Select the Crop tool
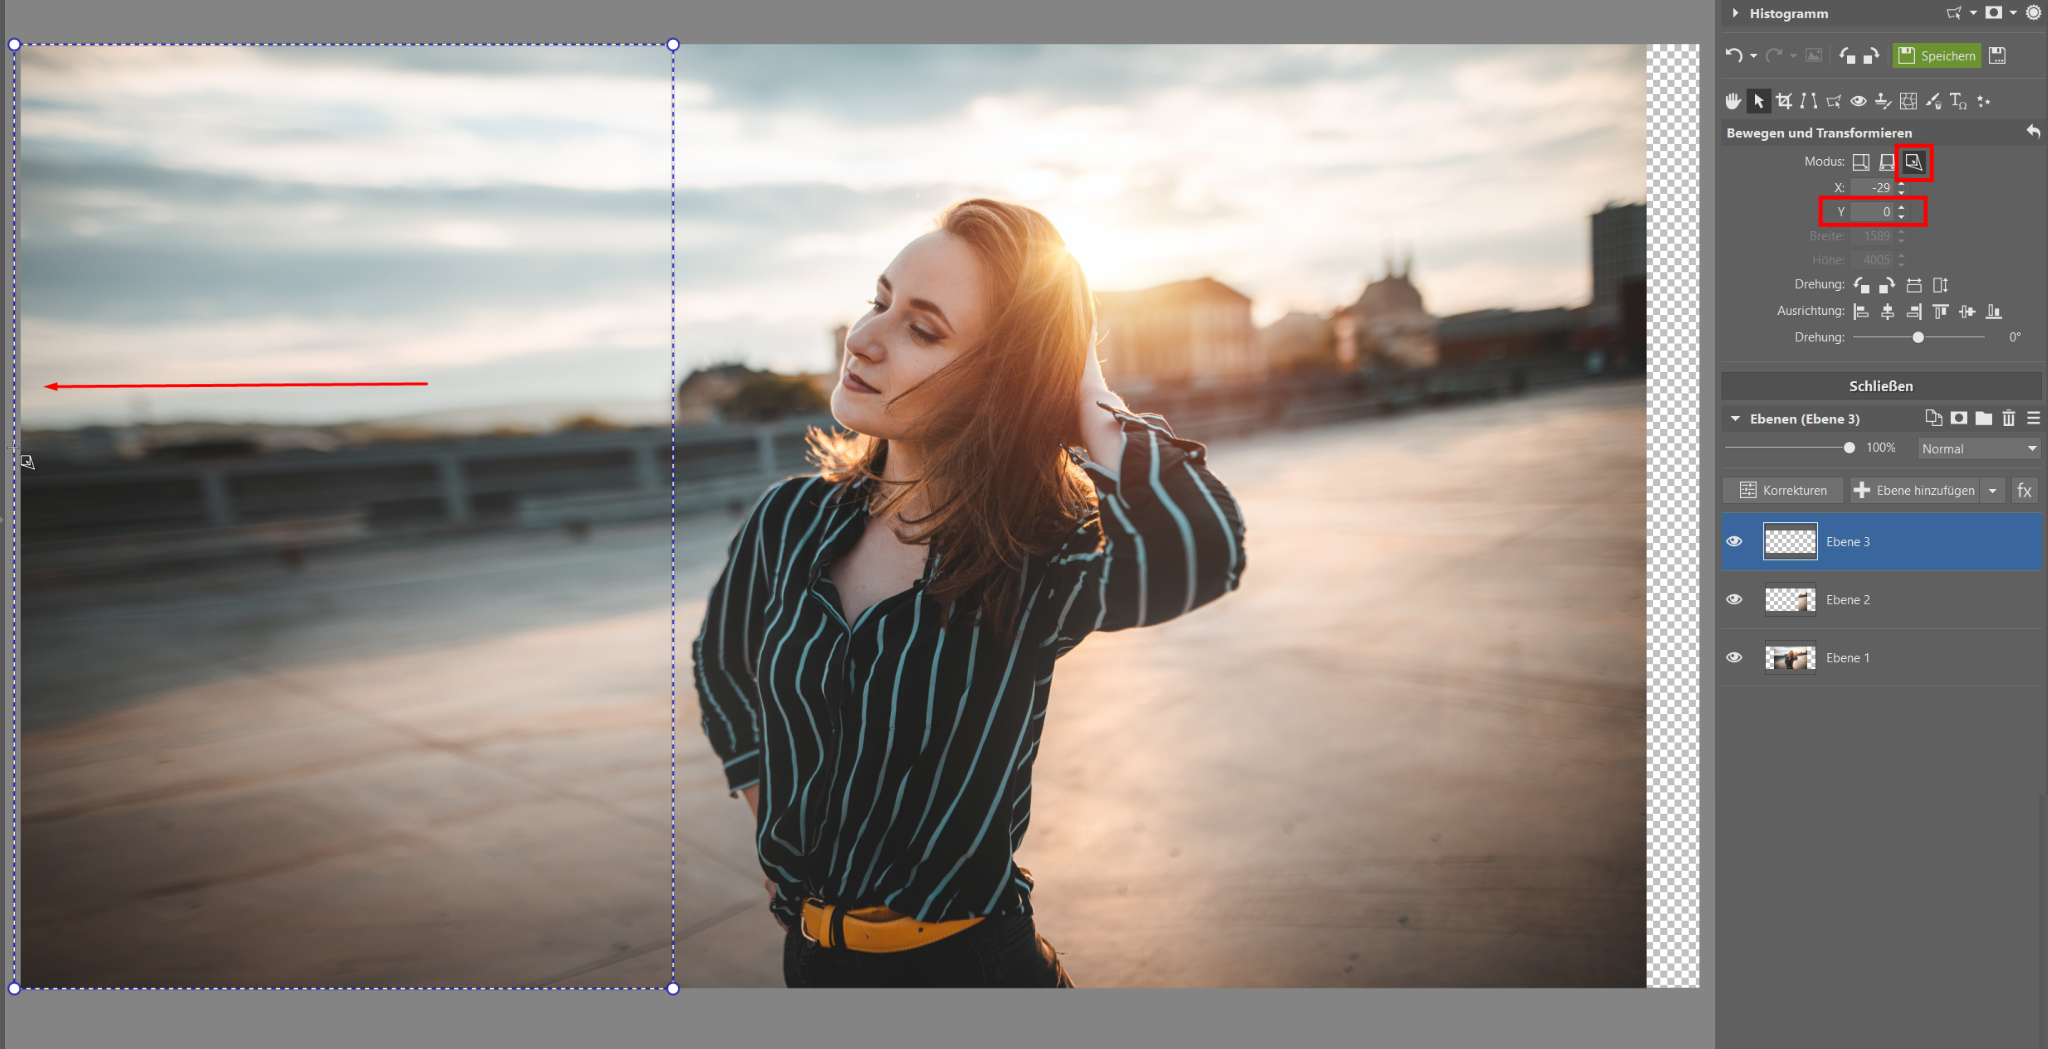This screenshot has height=1049, width=2048. [x=1784, y=101]
